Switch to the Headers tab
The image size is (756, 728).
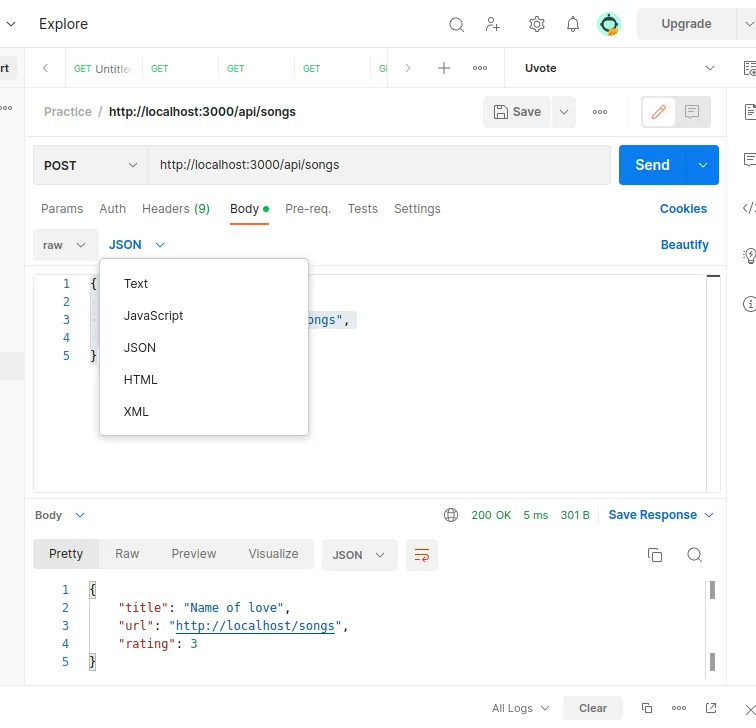[175, 209]
